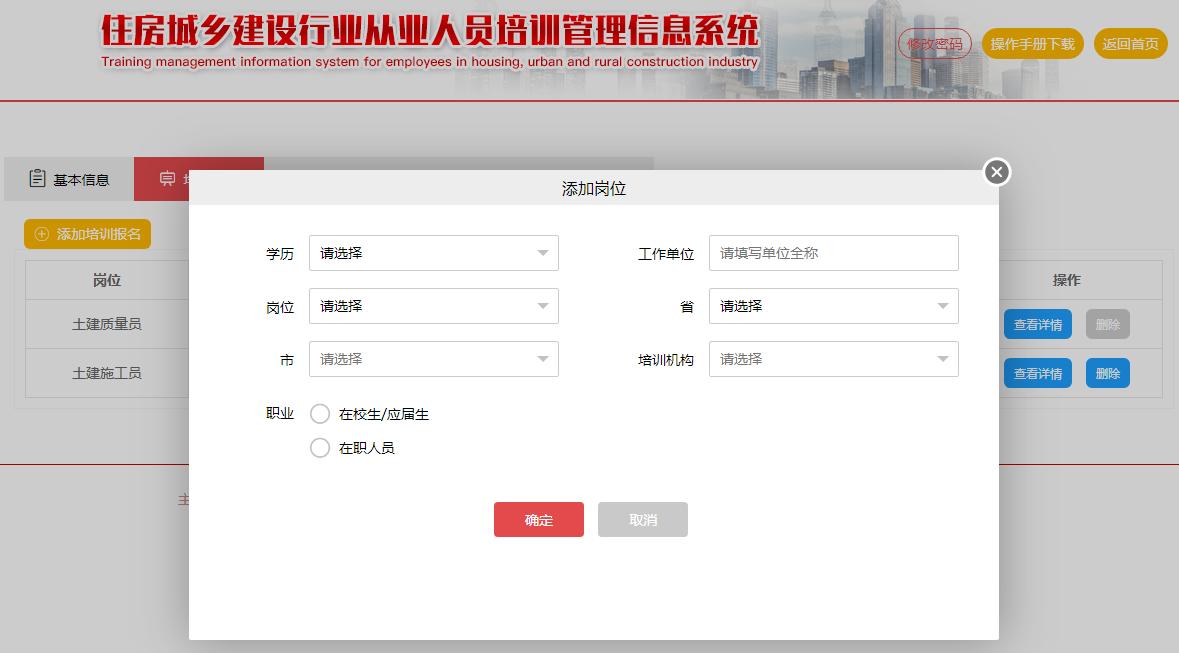The width and height of the screenshot is (1179, 653).
Task: Click the 修改密码 button in header
Action: tap(934, 44)
